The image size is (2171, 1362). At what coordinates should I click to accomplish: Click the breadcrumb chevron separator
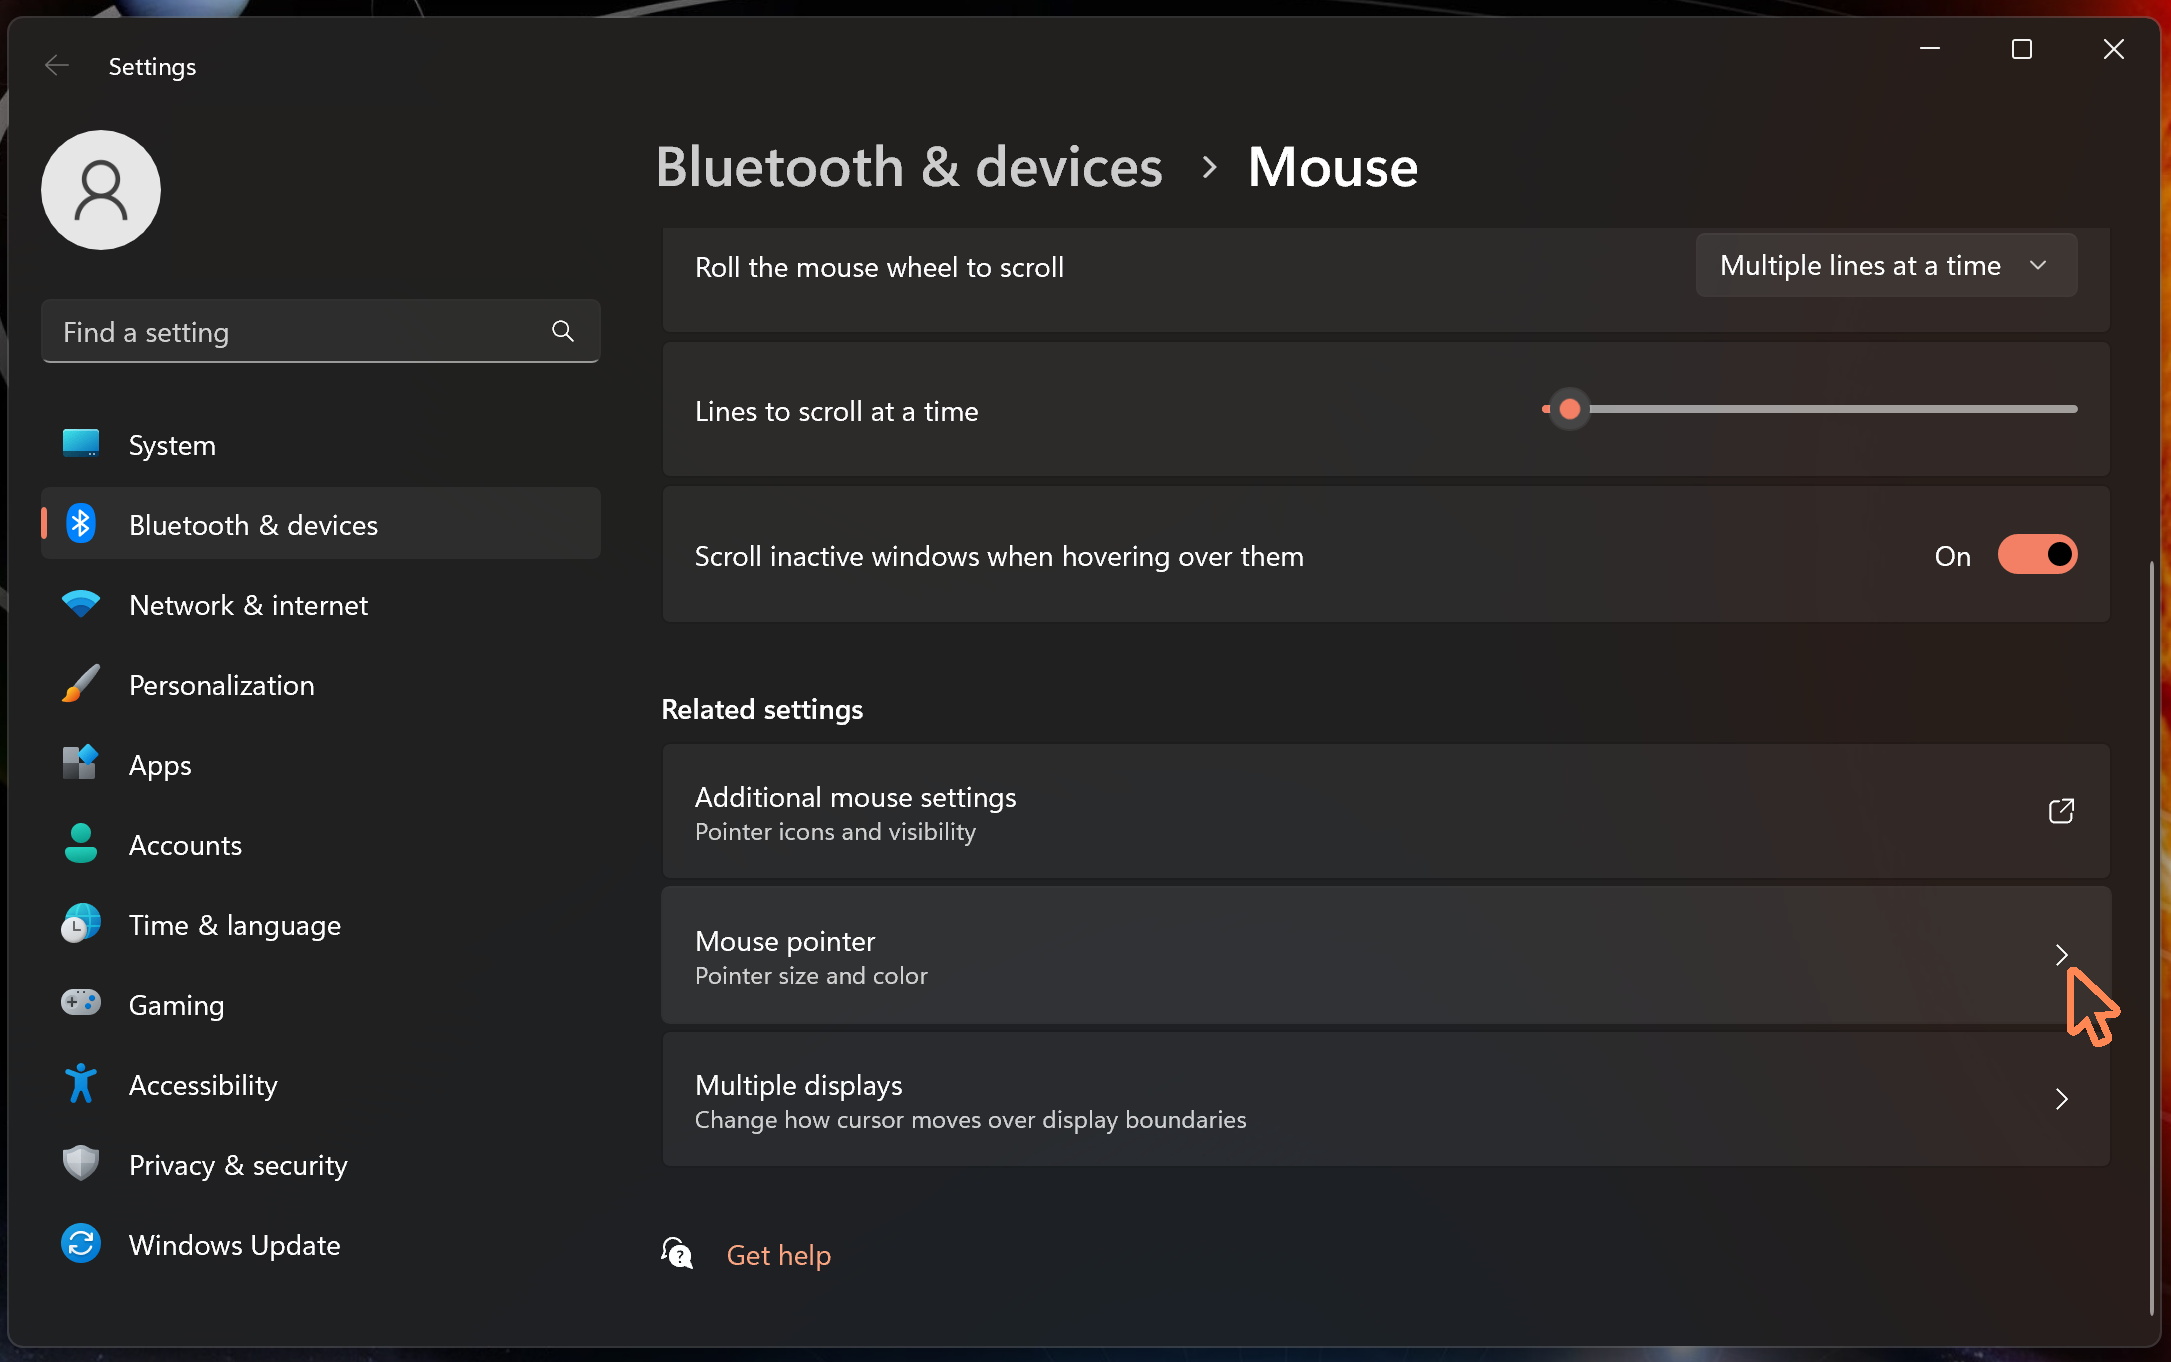tap(1209, 167)
